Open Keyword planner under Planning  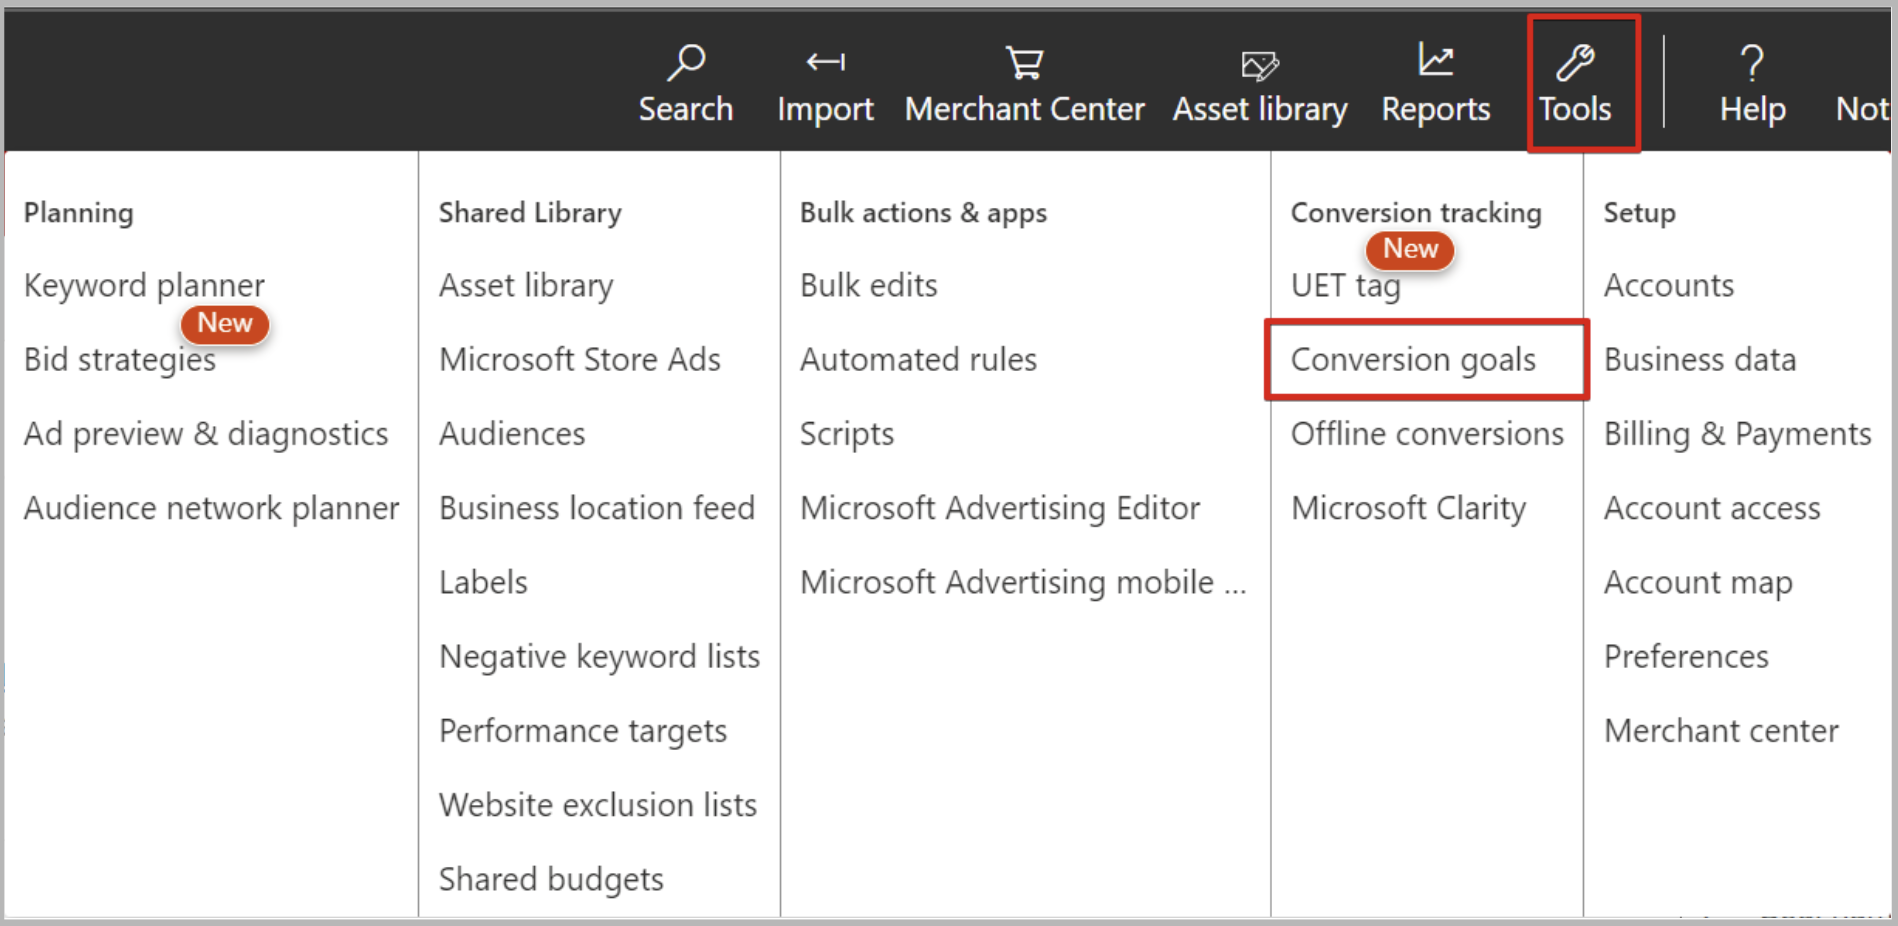(x=144, y=286)
